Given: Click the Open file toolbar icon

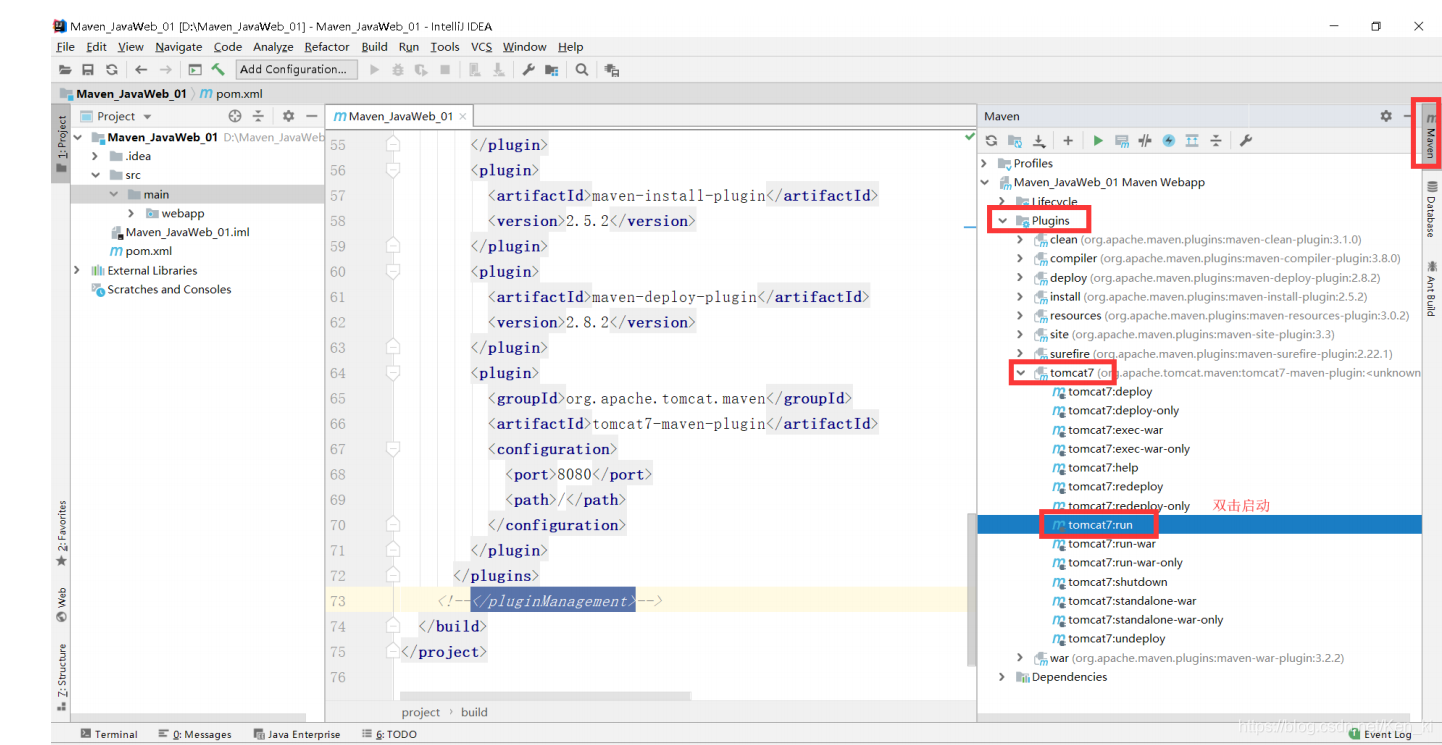Looking at the screenshot, I should (x=65, y=70).
